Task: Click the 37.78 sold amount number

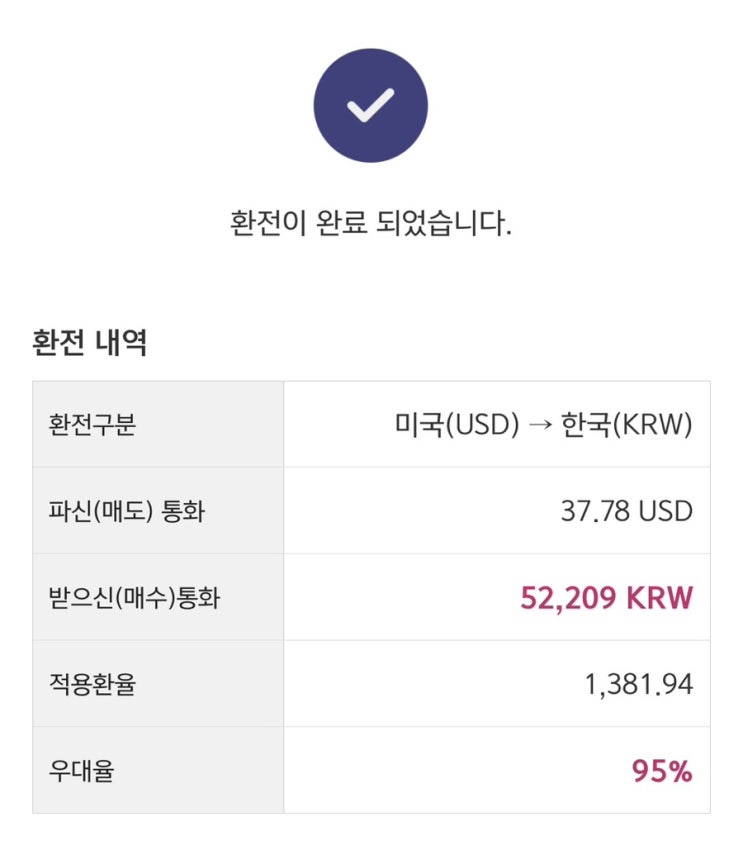Action: click(x=594, y=511)
